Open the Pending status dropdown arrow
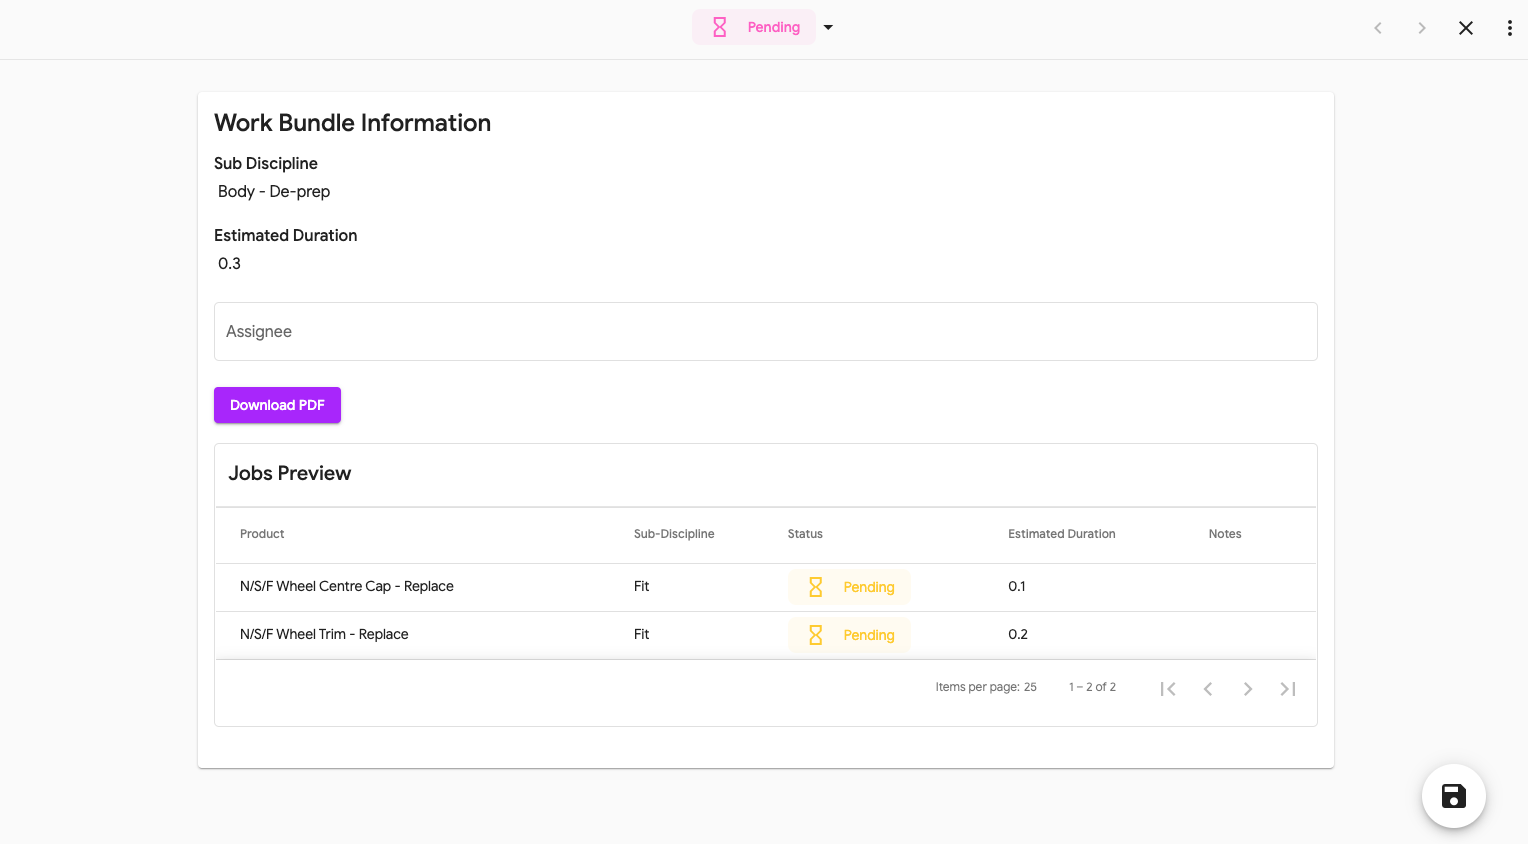 828,28
